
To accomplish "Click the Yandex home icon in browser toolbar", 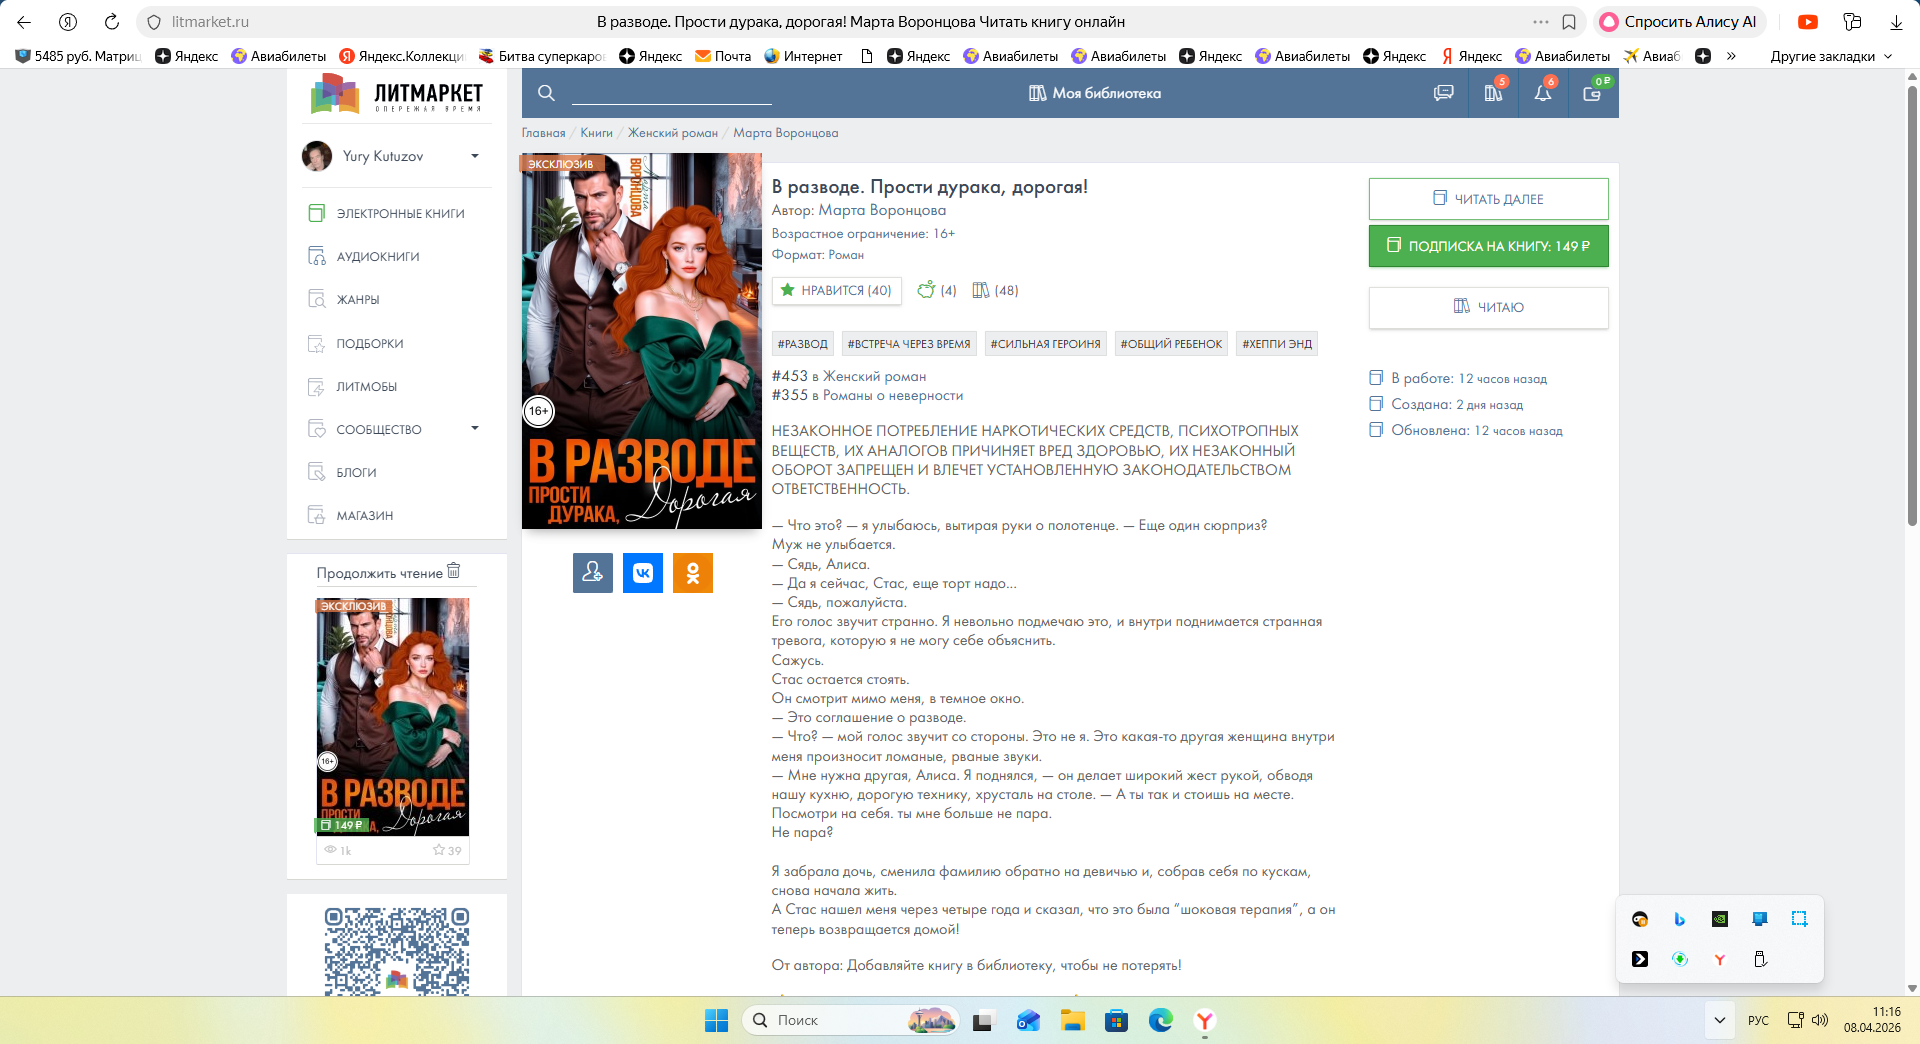I will [68, 22].
